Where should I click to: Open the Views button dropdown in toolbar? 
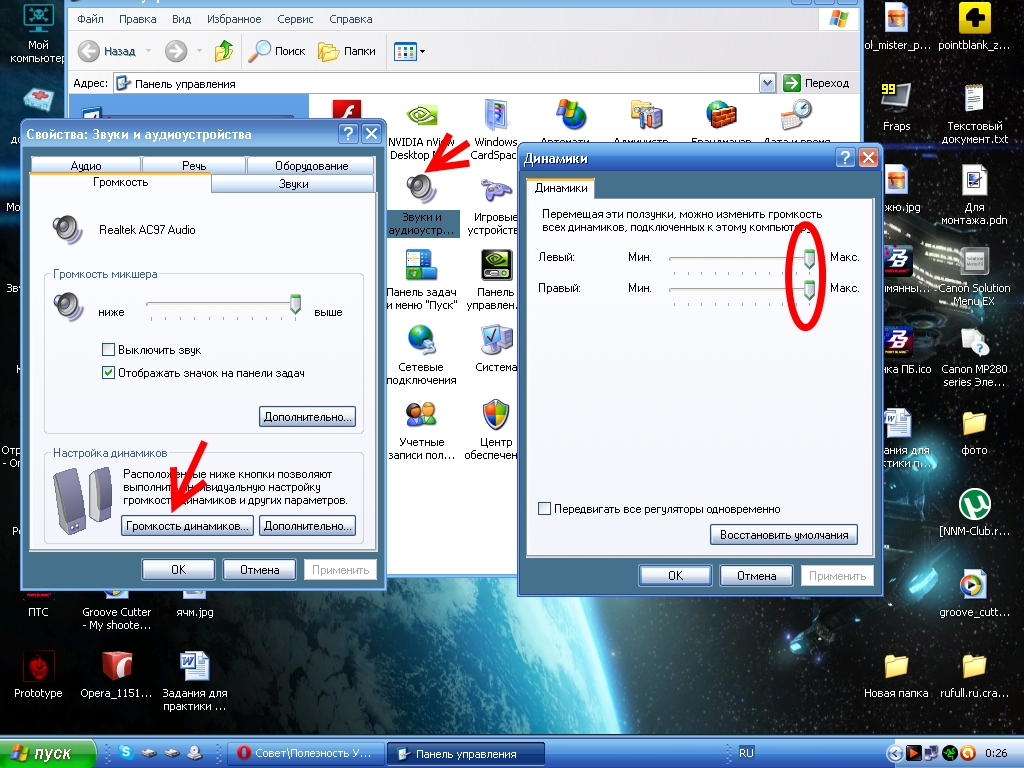423,51
